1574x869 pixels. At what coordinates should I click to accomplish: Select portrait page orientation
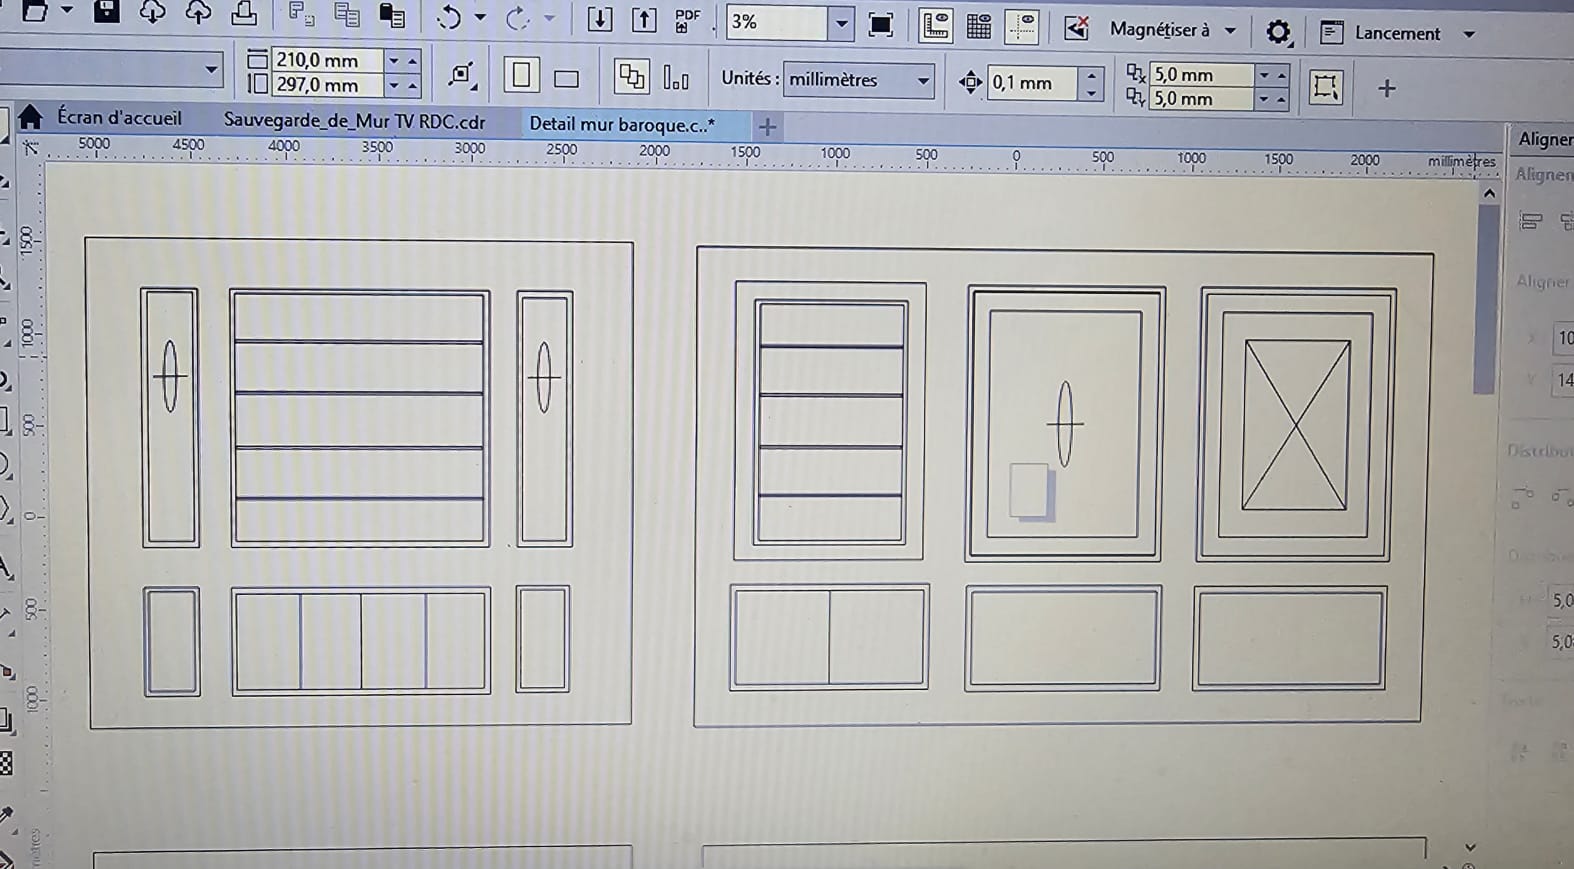[521, 75]
